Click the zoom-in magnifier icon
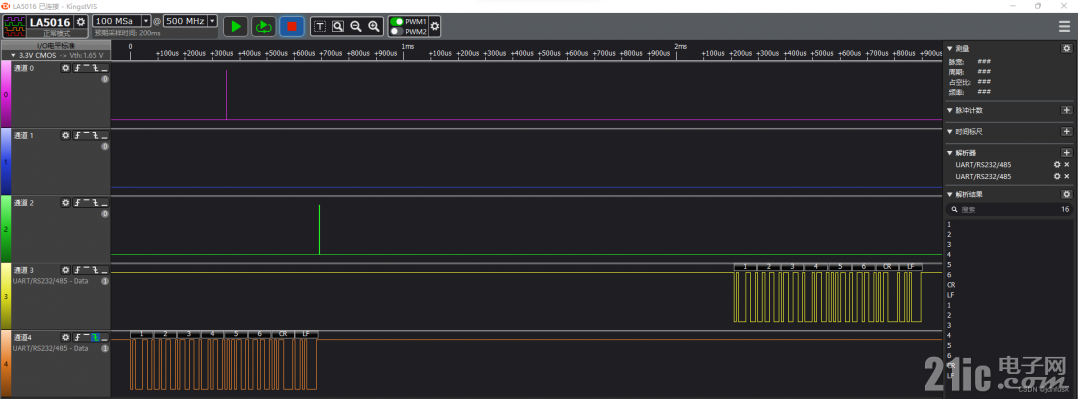1078x399 pixels. pyautogui.click(x=373, y=26)
